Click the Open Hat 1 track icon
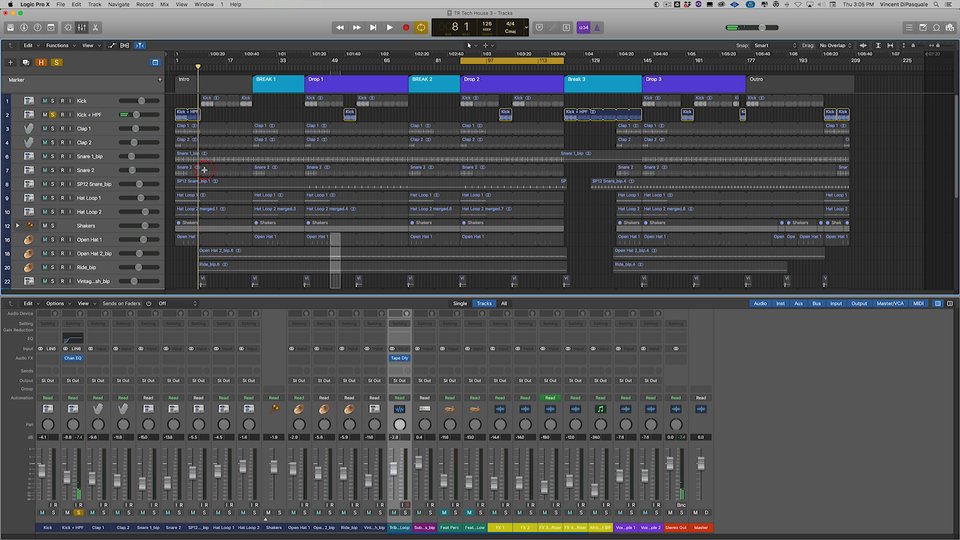 (x=29, y=239)
